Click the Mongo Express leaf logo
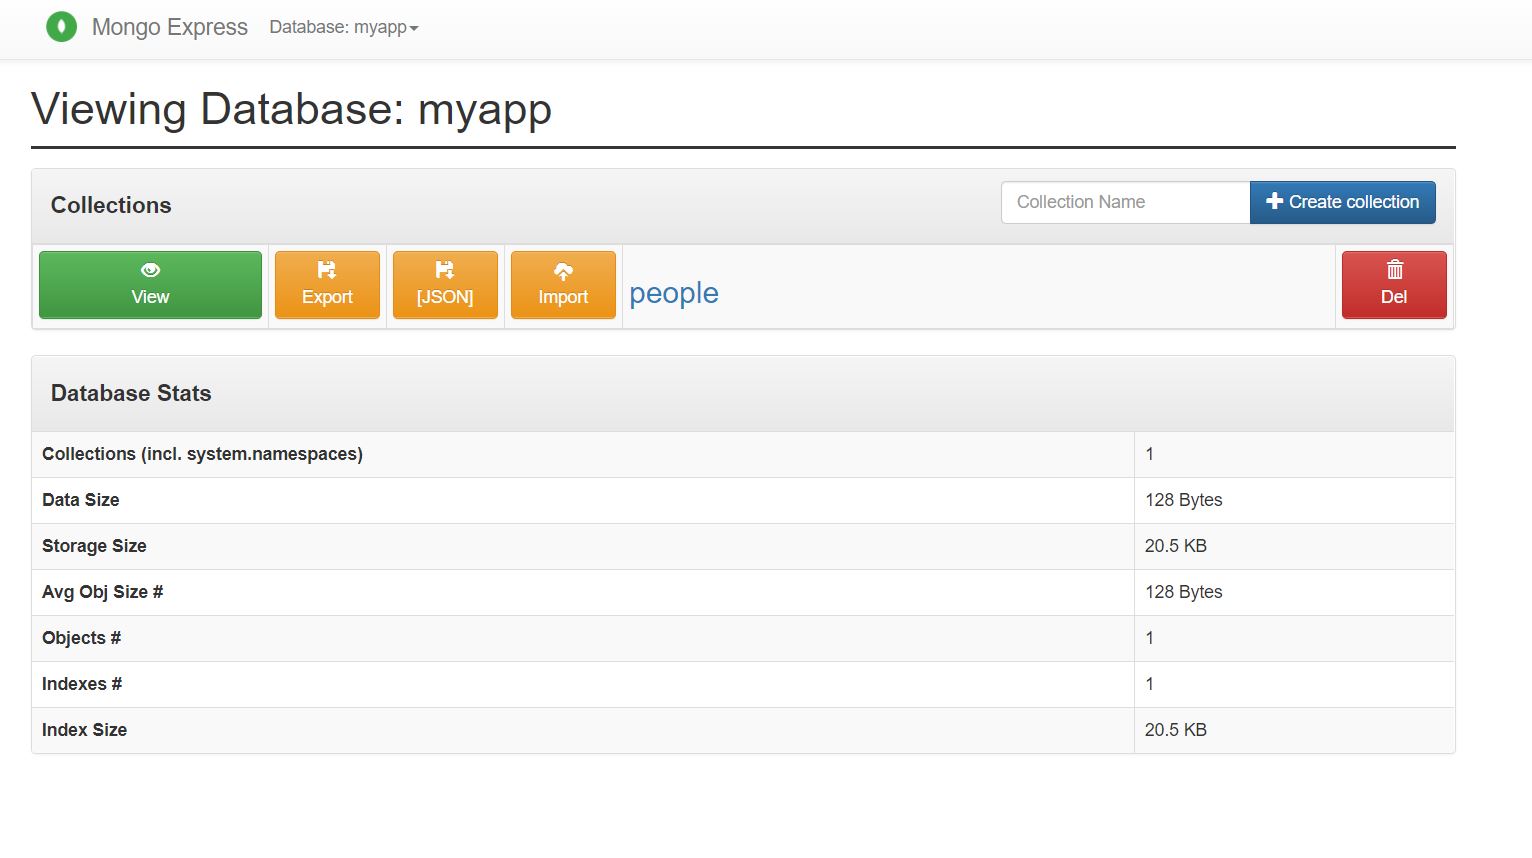 61,27
